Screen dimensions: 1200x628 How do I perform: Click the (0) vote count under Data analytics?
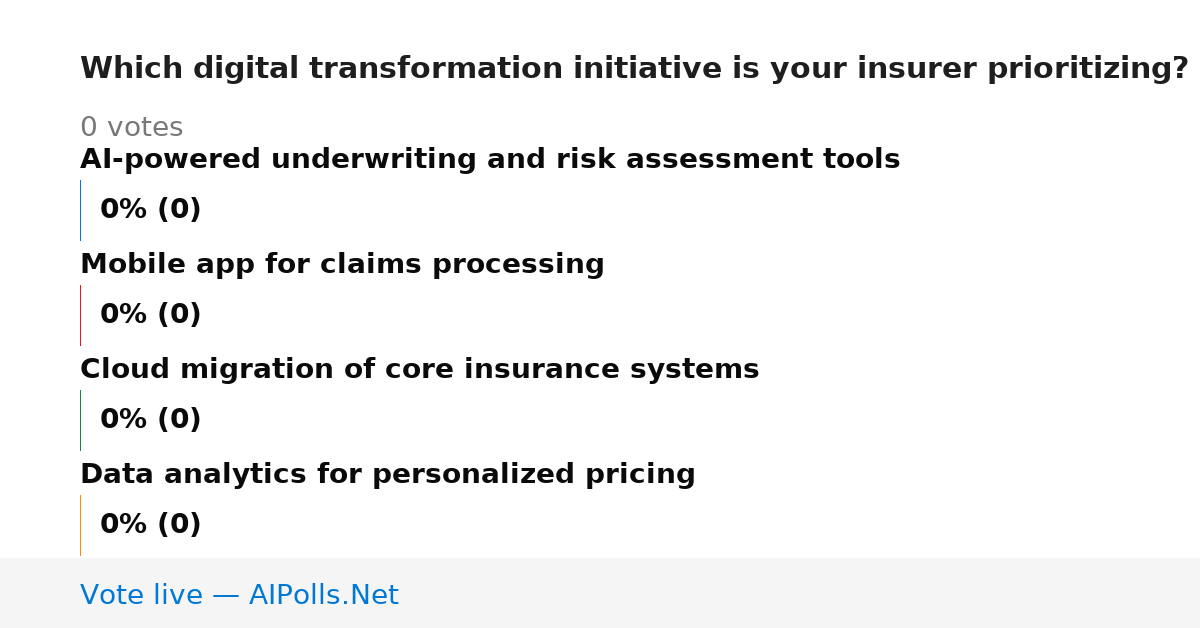coord(179,525)
